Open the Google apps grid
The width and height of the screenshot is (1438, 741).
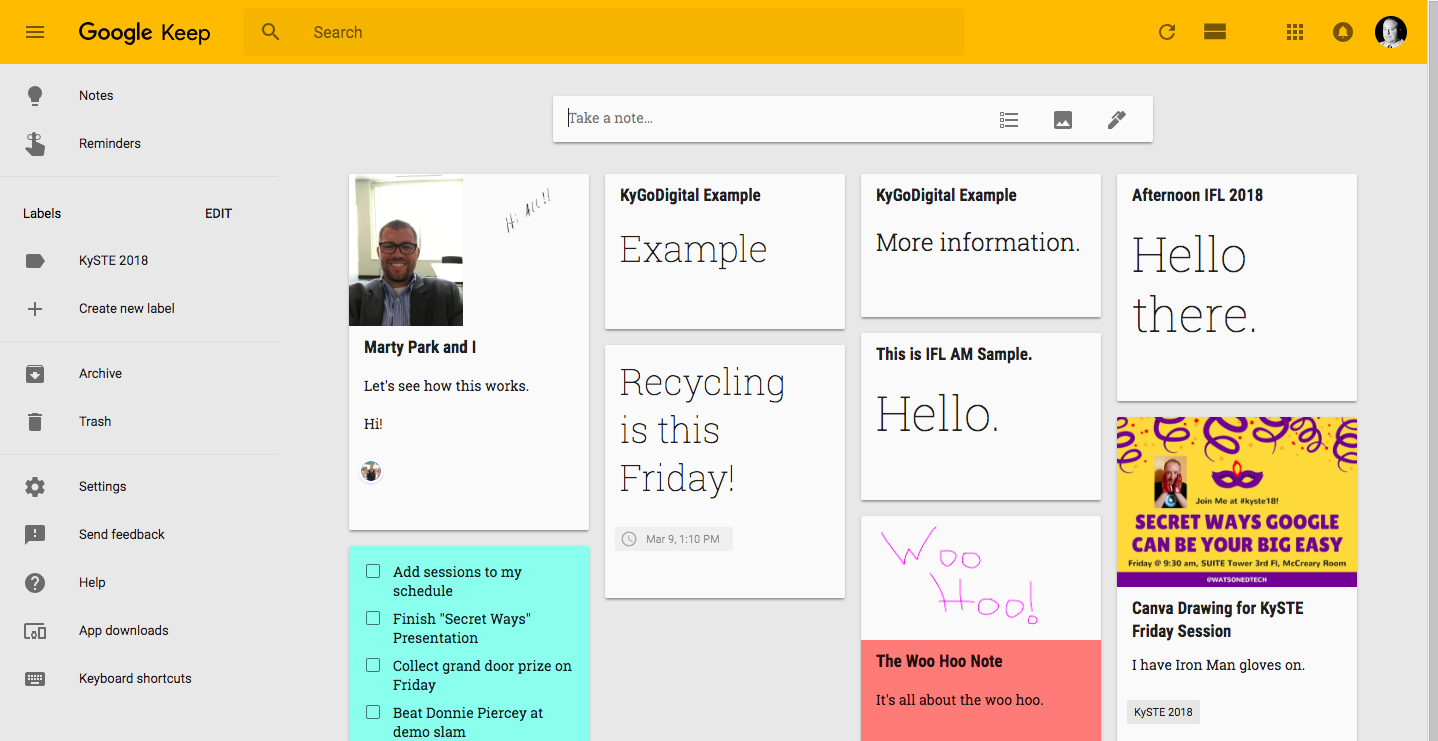coord(1295,32)
